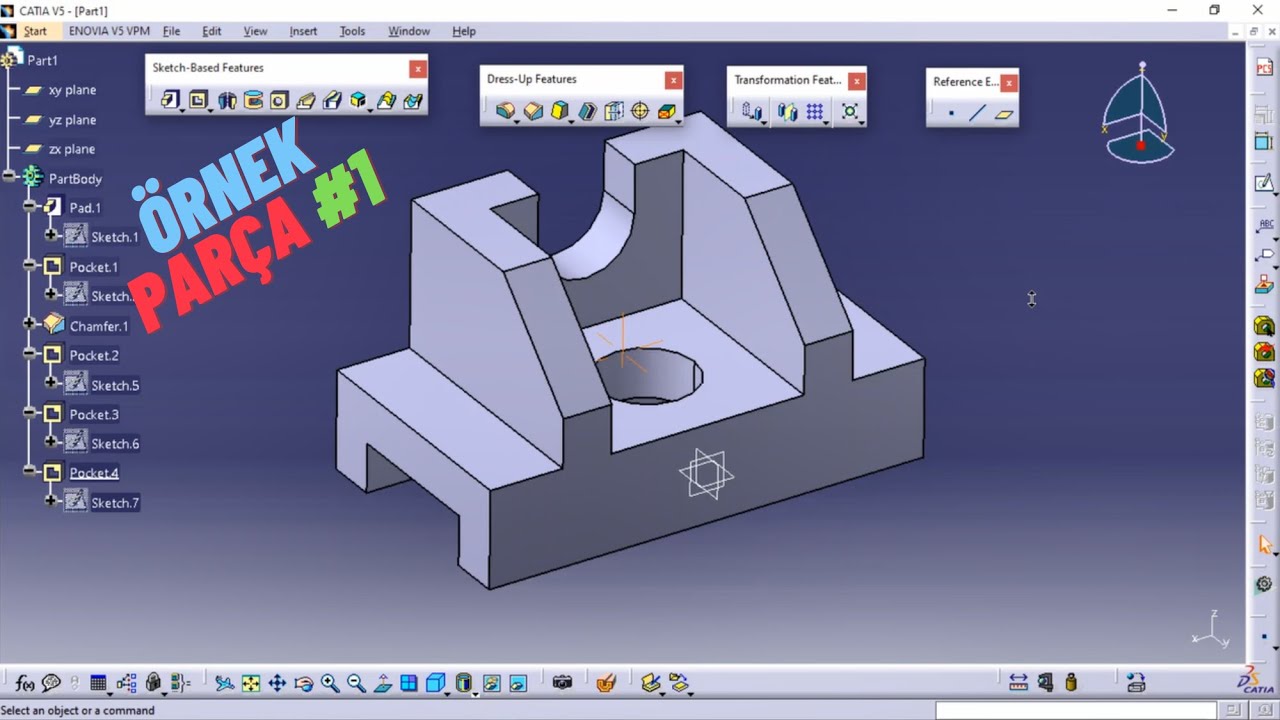Select the Draft Angle tool
Image resolution: width=1280 pixels, height=720 pixels.
point(560,111)
